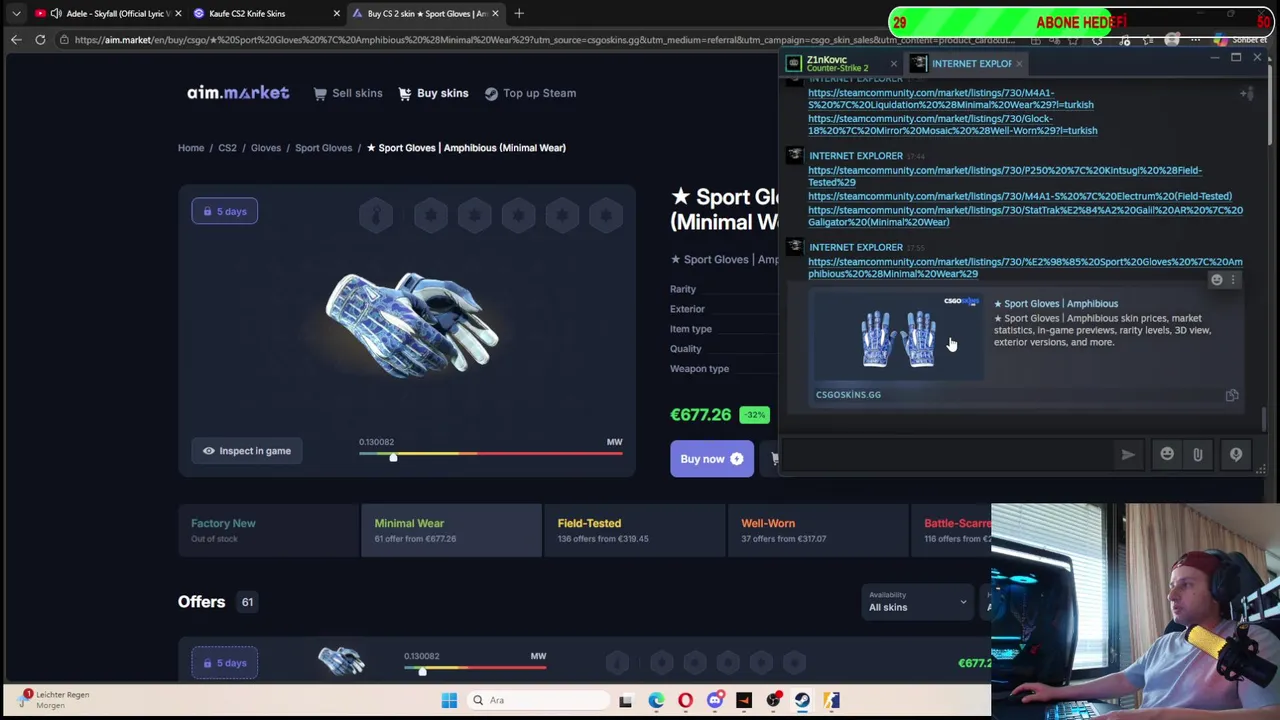This screenshot has width=1280, height=720.
Task: Click the aim.market logo
Action: pyautogui.click(x=238, y=93)
